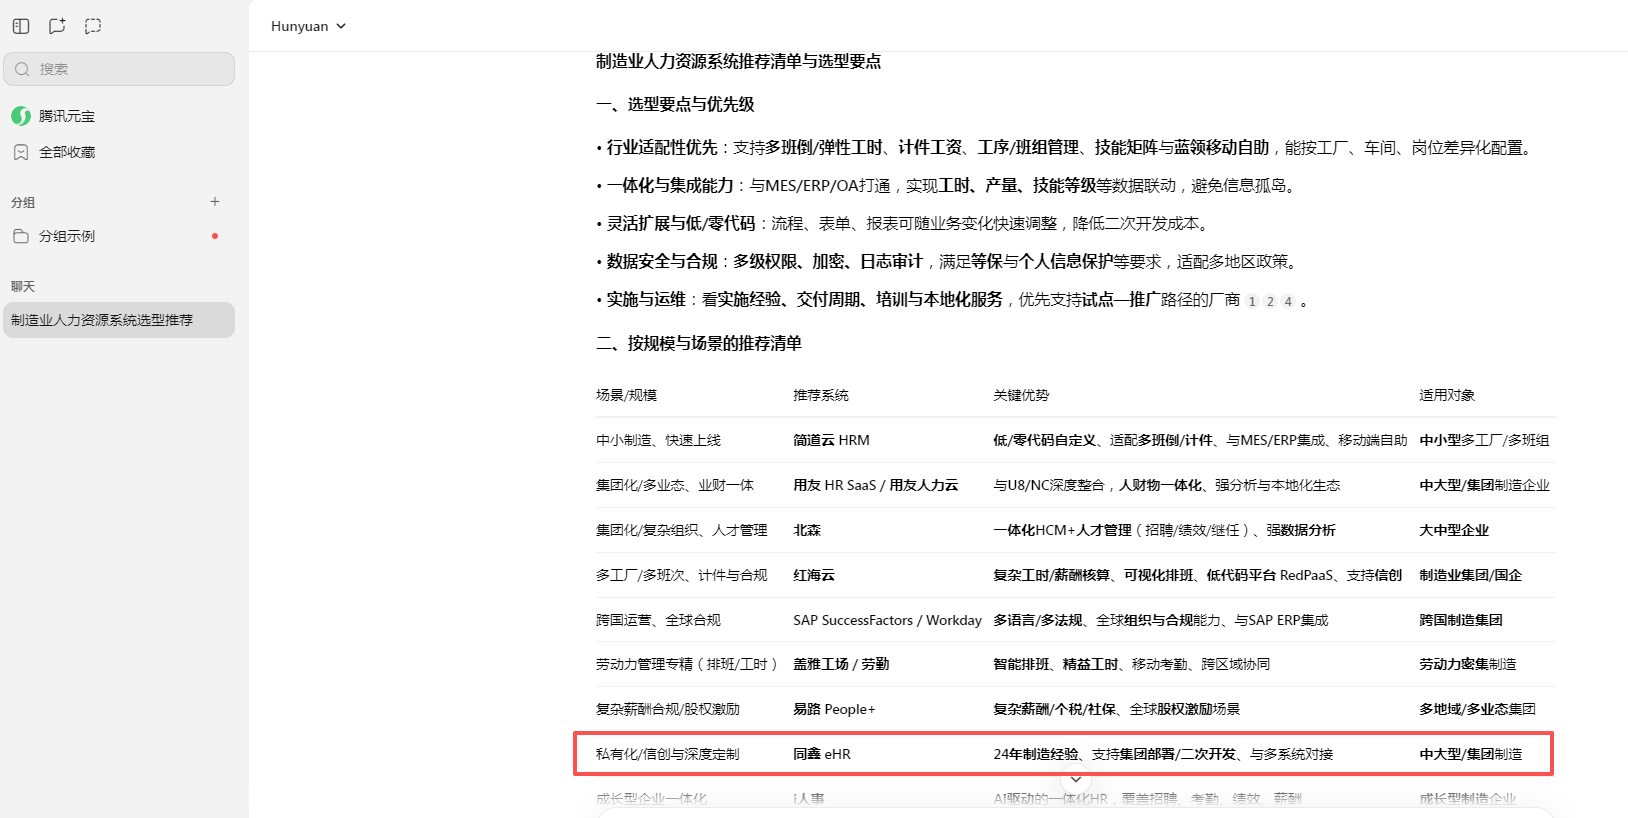Click the bookmark icon beside 全部收藏
The image size is (1628, 818).
[x=21, y=152]
